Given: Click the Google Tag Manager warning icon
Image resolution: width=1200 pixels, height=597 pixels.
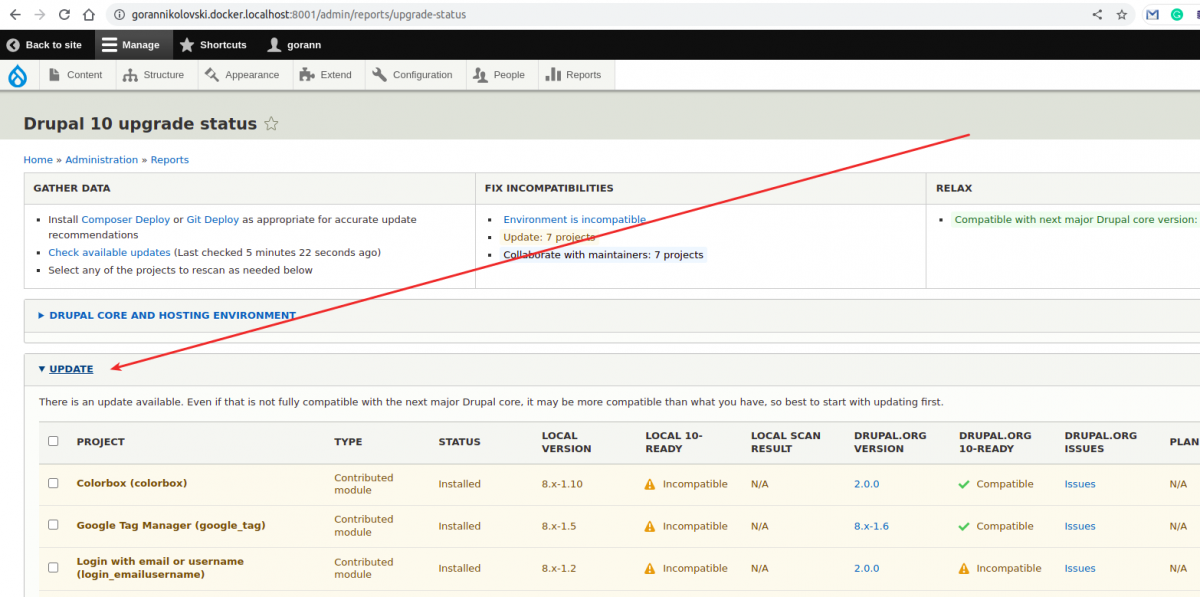Looking at the screenshot, I should click(x=650, y=526).
